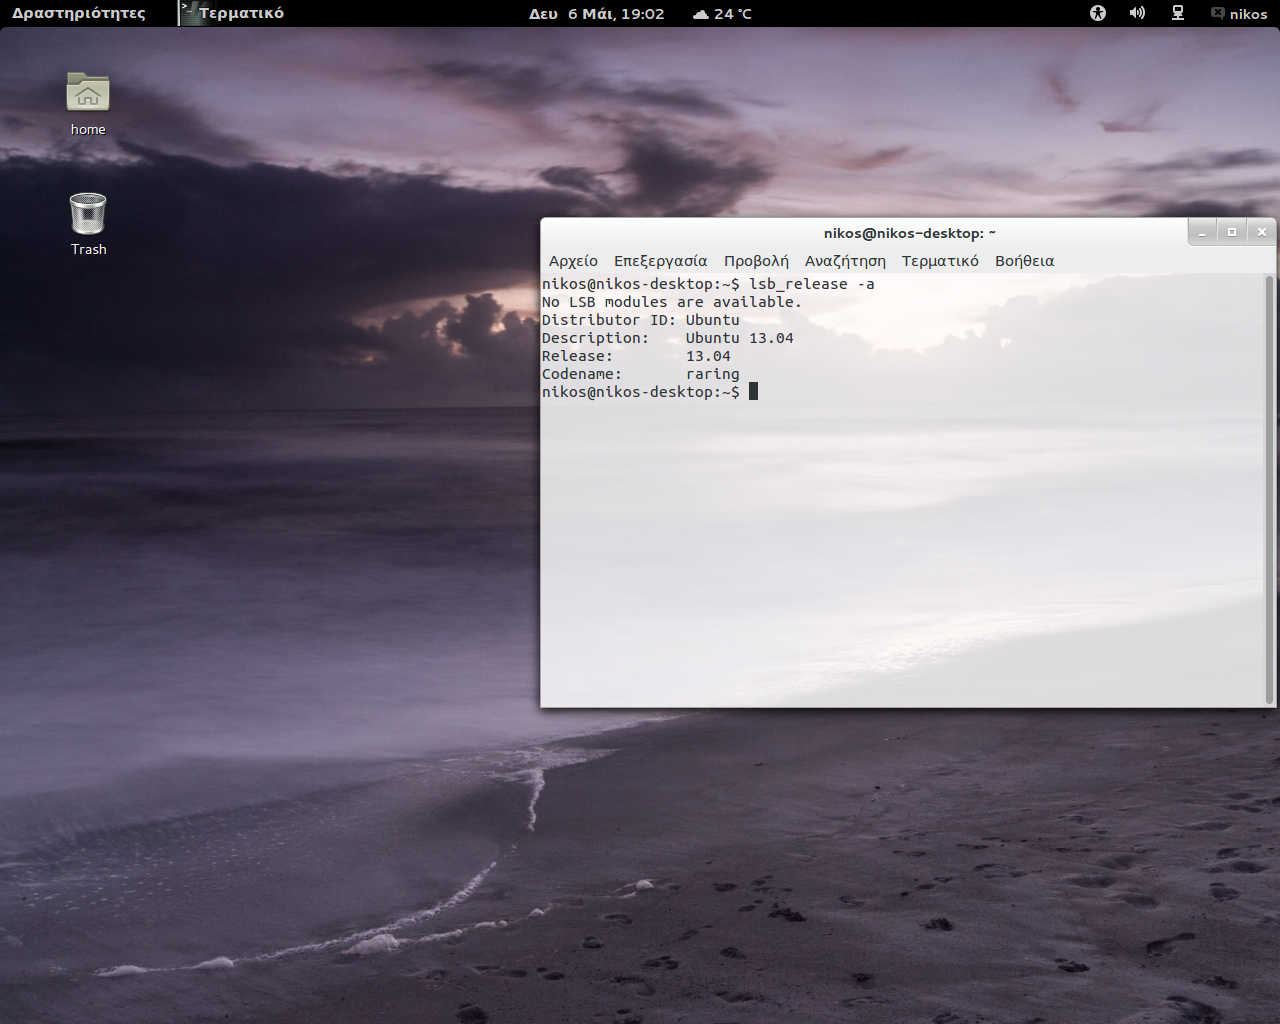Open the nikos user menu

(x=1240, y=14)
